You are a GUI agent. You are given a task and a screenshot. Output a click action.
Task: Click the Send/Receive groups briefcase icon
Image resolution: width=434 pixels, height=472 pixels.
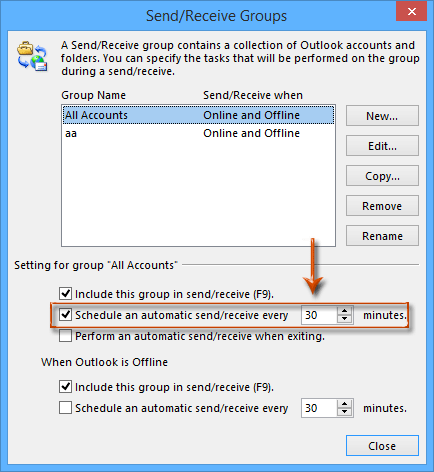click(32, 56)
